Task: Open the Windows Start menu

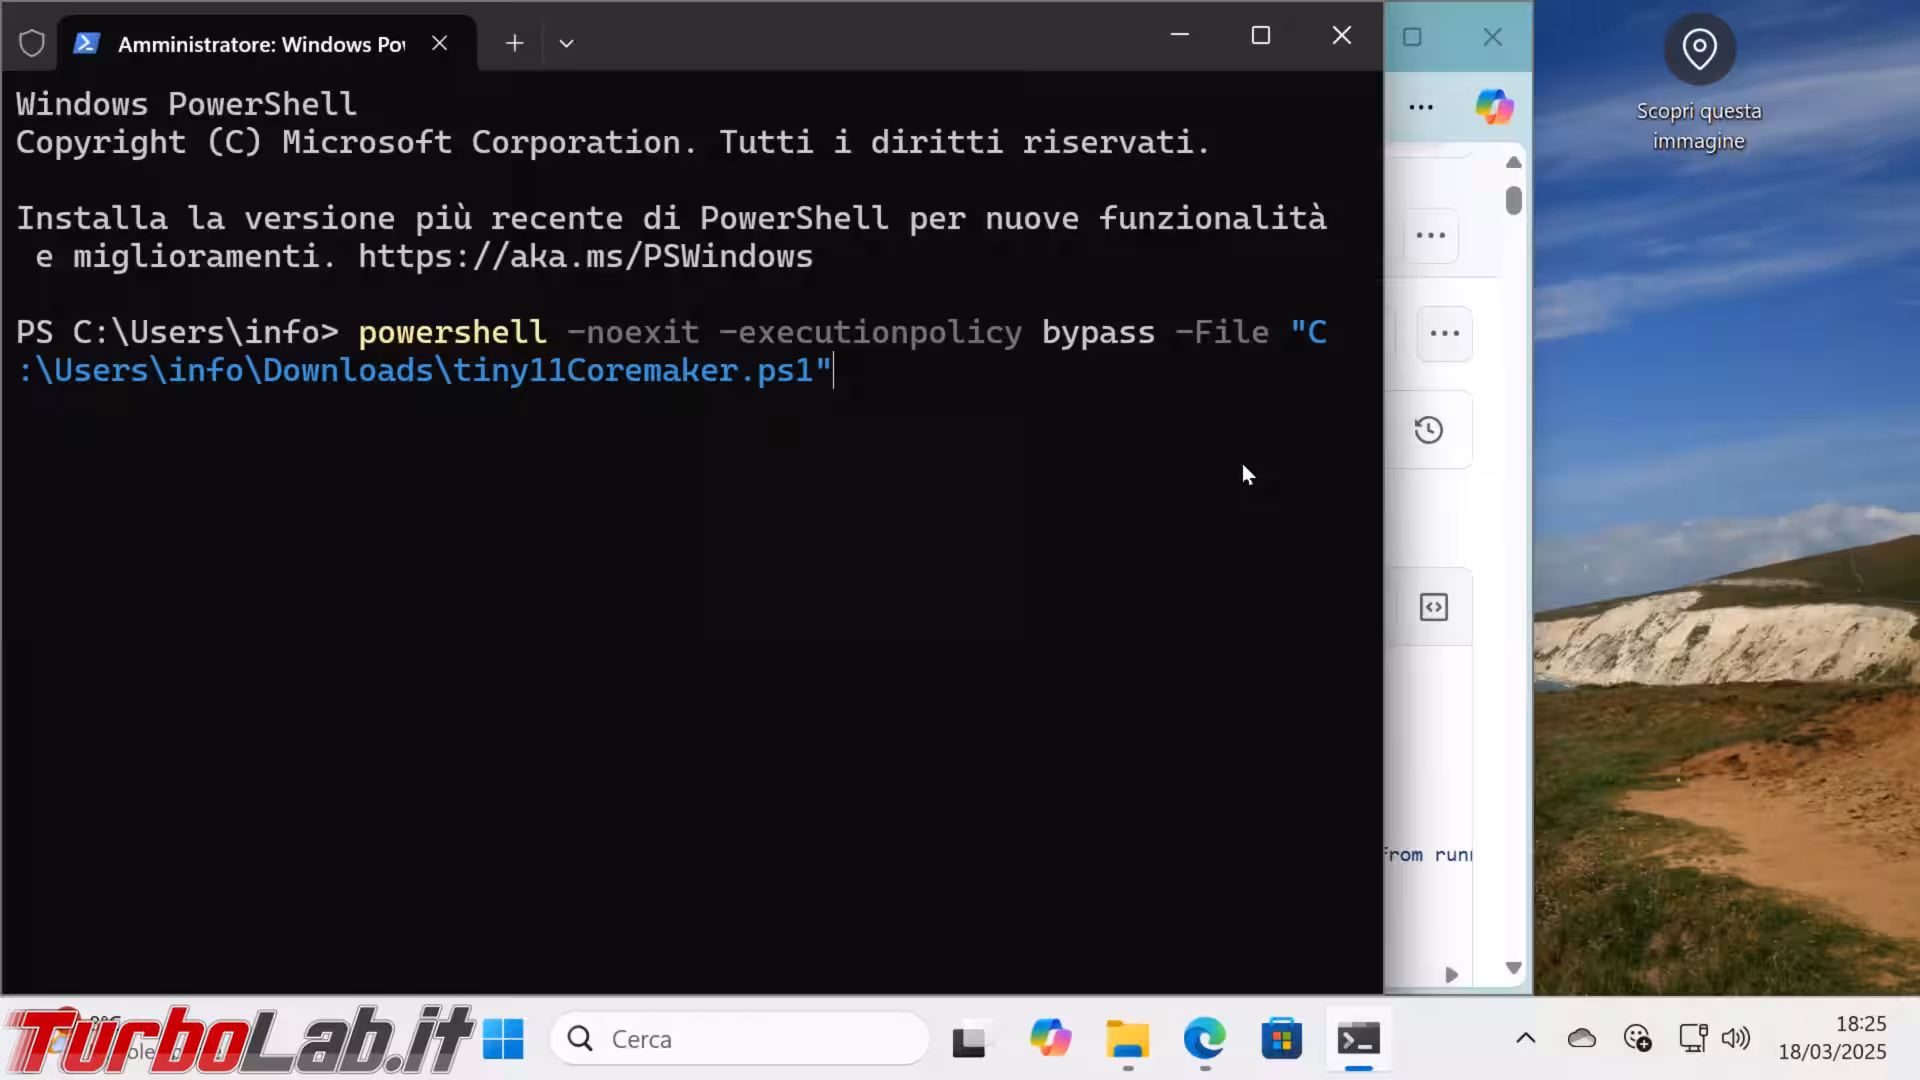Action: [x=503, y=1039]
